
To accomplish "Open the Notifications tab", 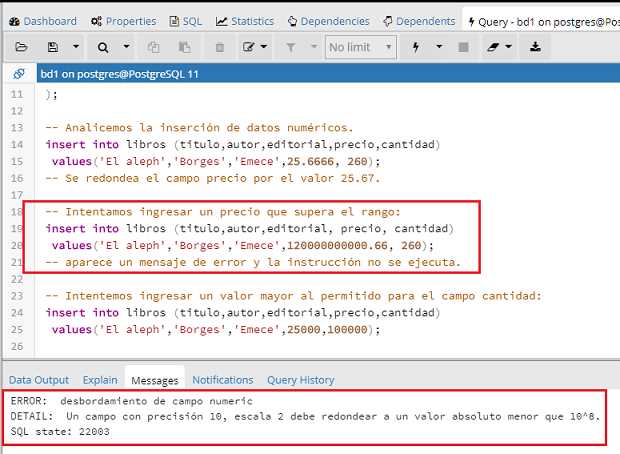I will (x=223, y=380).
